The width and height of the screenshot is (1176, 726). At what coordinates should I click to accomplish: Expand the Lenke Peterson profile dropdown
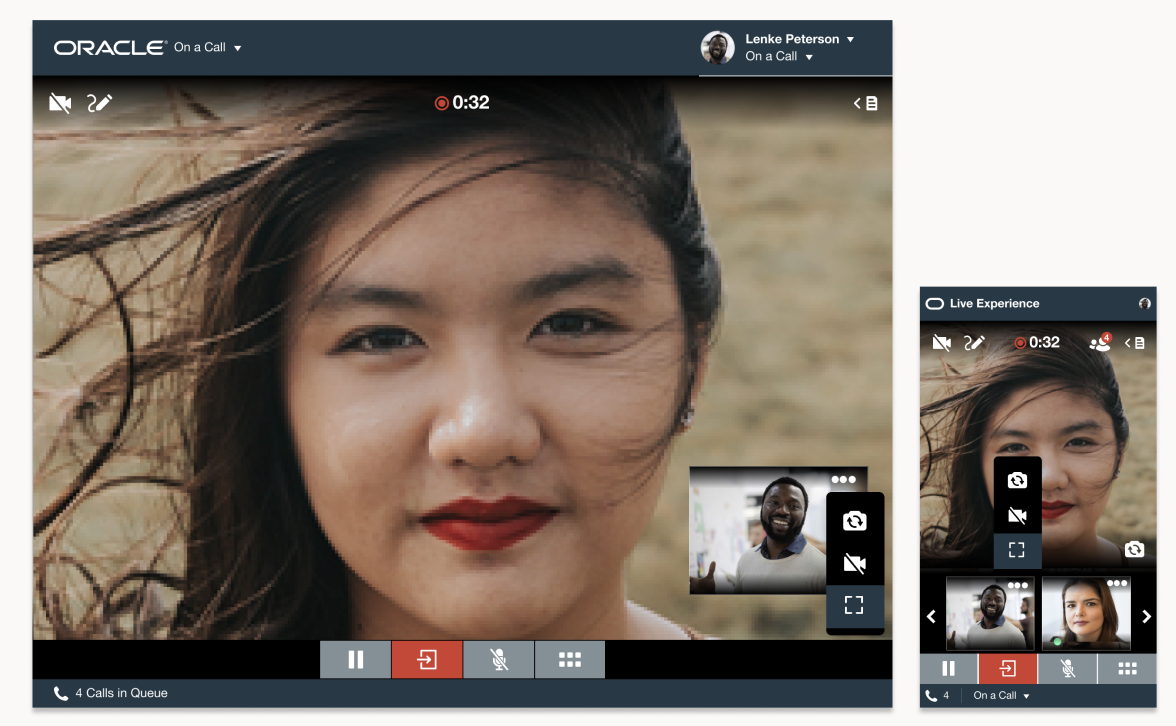(799, 38)
